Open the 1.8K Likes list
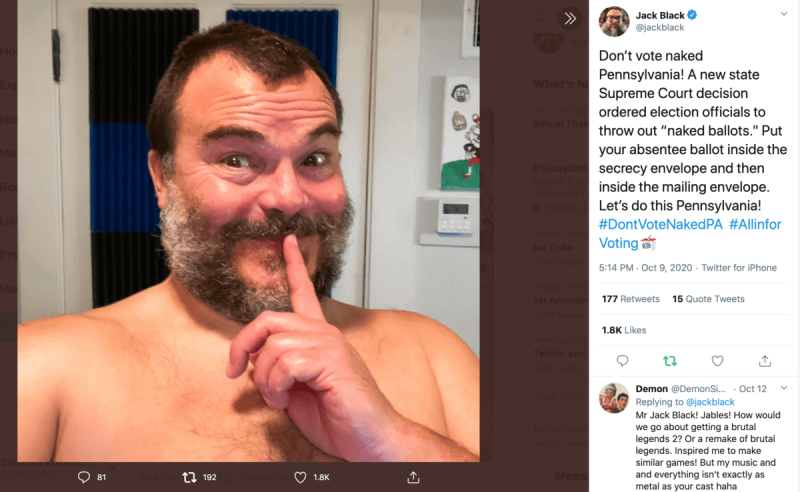This screenshot has width=800, height=492. pos(623,330)
